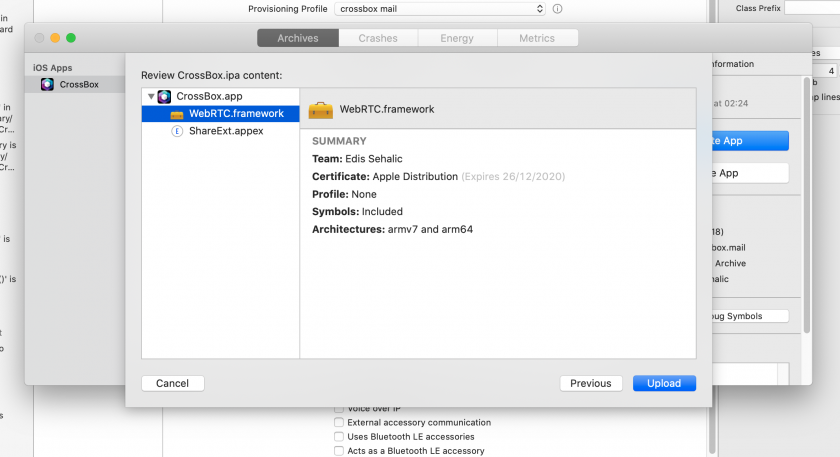
Task: Click the blue Distribute App button behind dialog
Action: [750, 141]
